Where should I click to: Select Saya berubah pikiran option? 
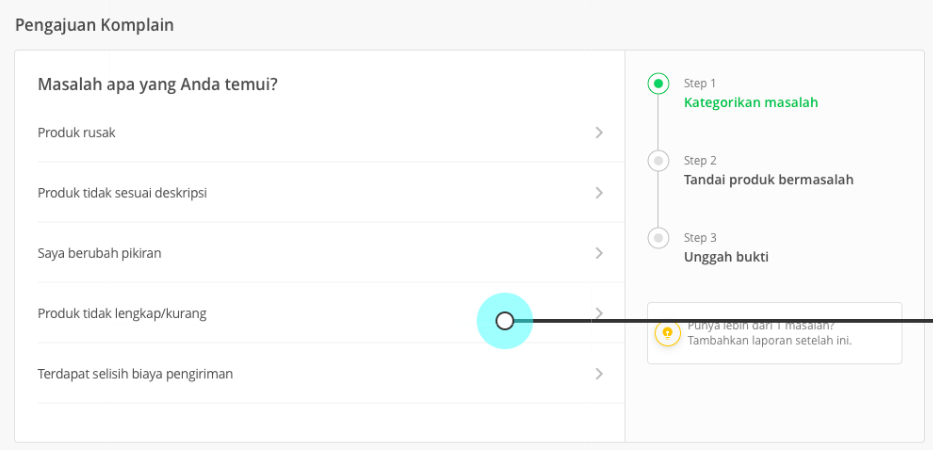coord(331,253)
